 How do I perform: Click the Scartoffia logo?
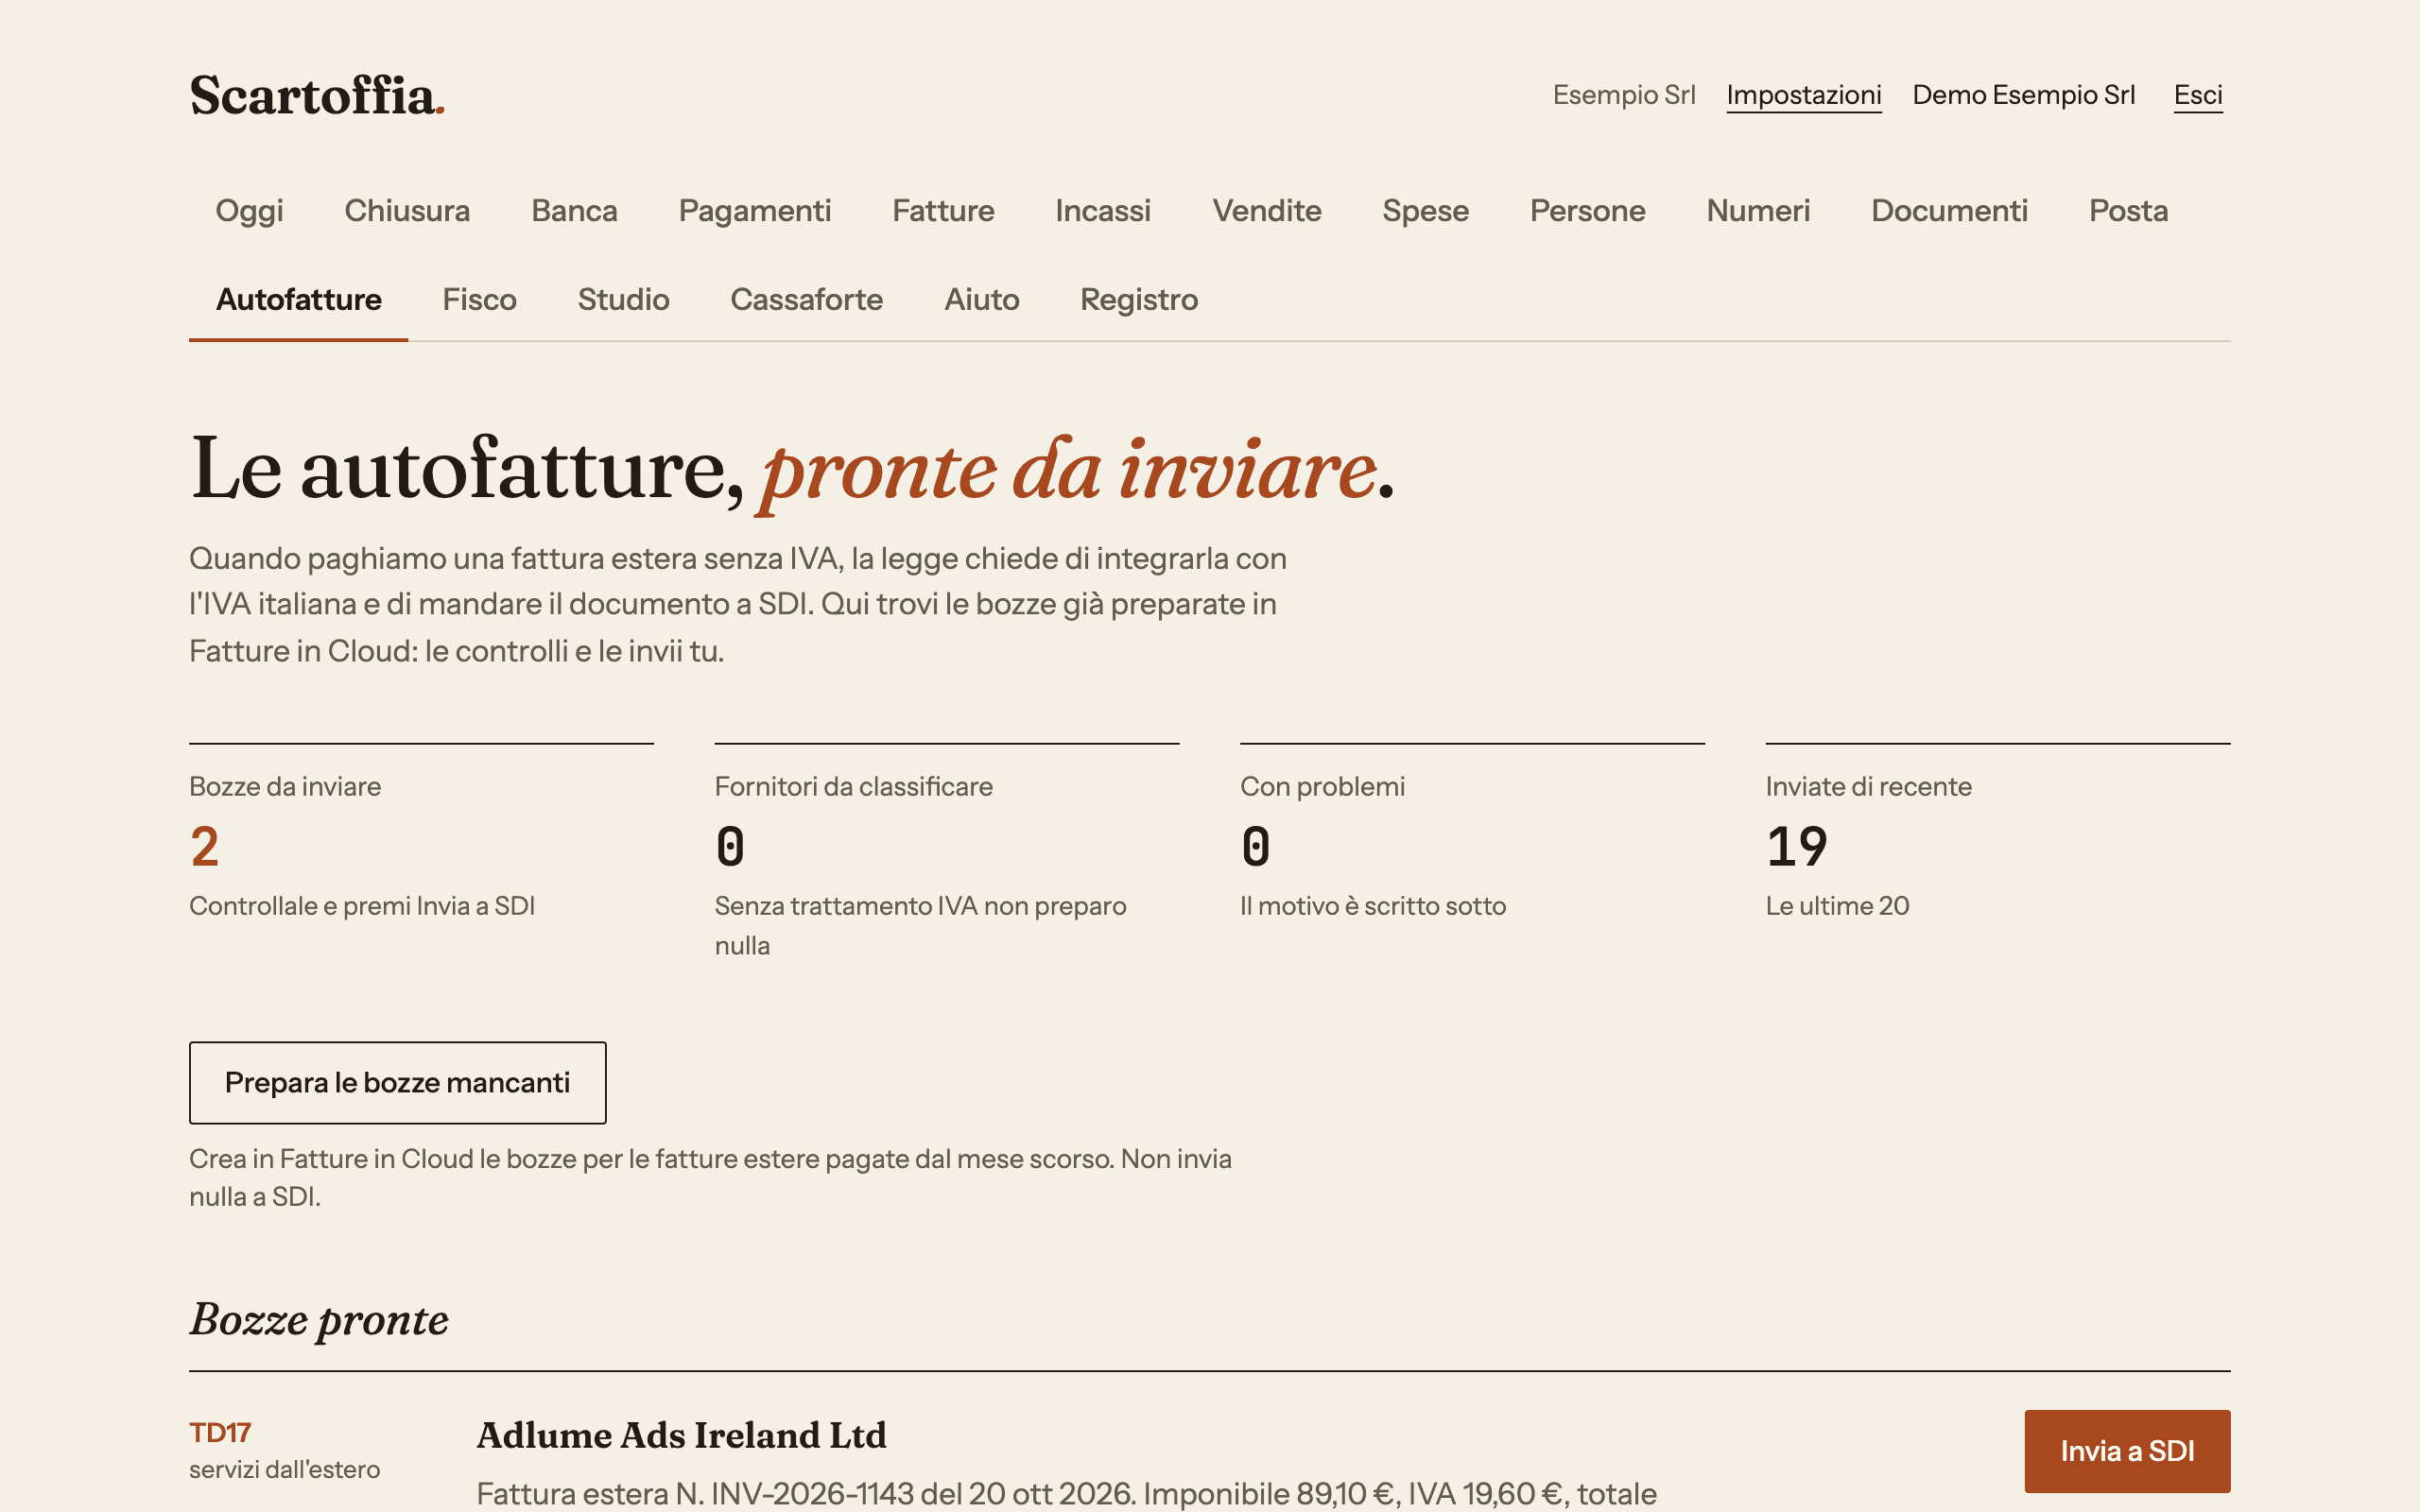click(317, 96)
